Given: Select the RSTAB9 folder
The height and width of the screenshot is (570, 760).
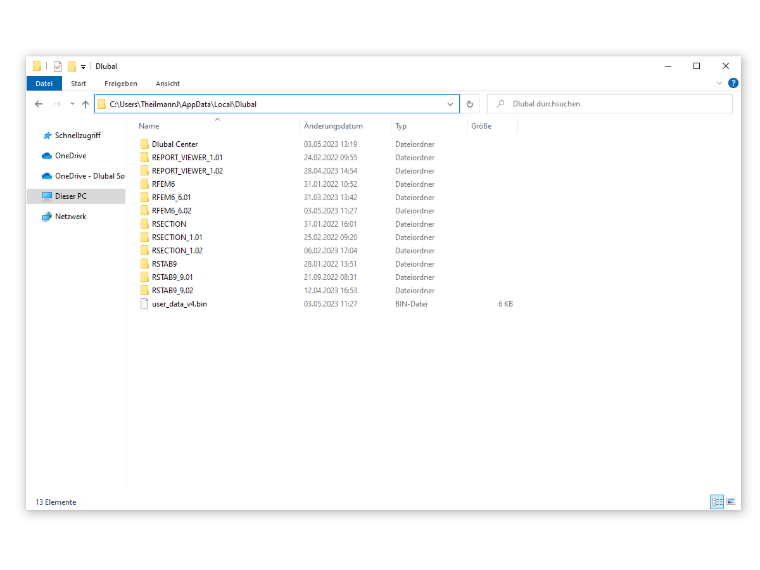Looking at the screenshot, I should click(x=164, y=264).
